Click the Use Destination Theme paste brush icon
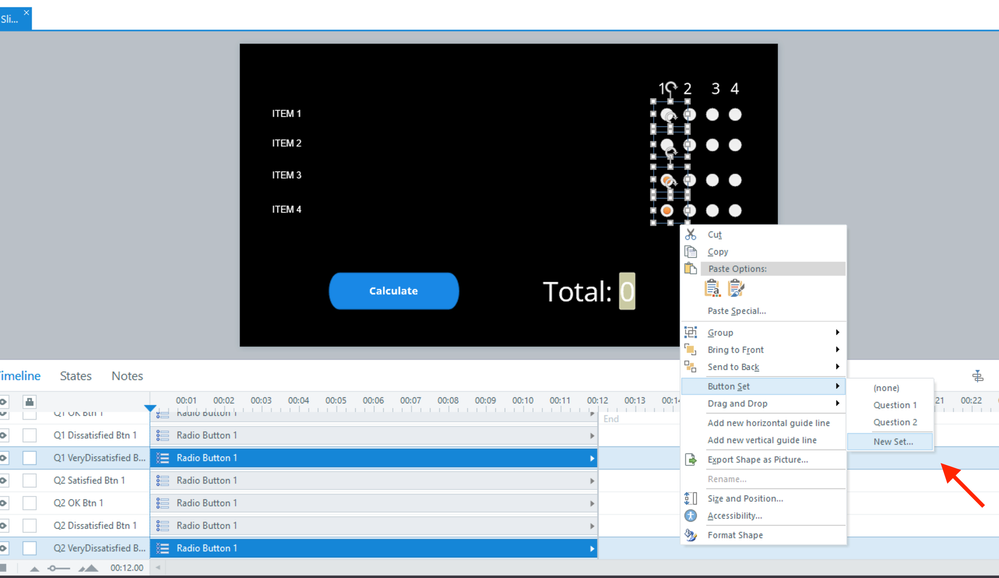This screenshot has width=999, height=578. click(x=736, y=289)
